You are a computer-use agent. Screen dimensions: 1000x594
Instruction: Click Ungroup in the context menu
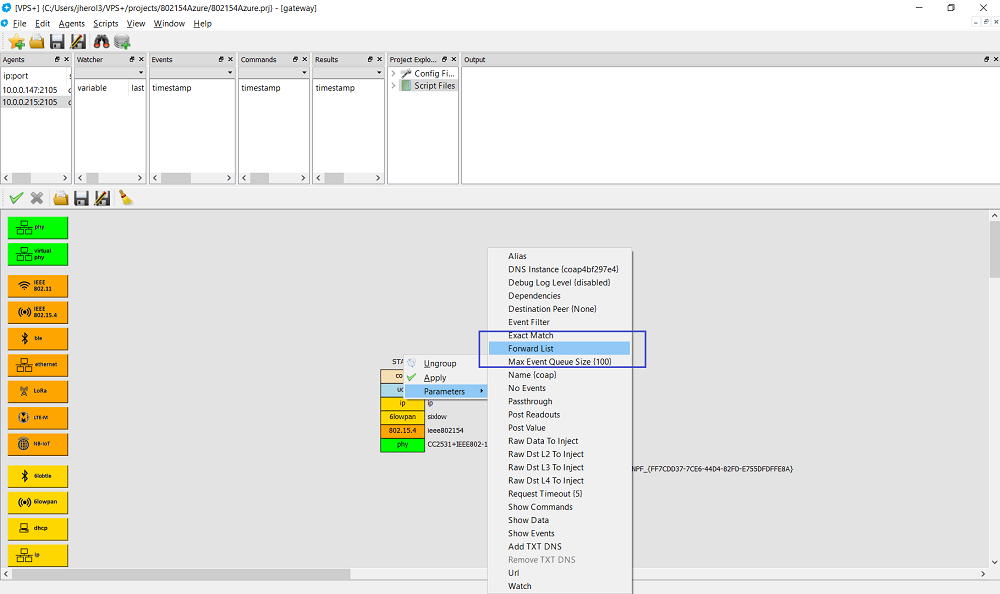pos(440,363)
